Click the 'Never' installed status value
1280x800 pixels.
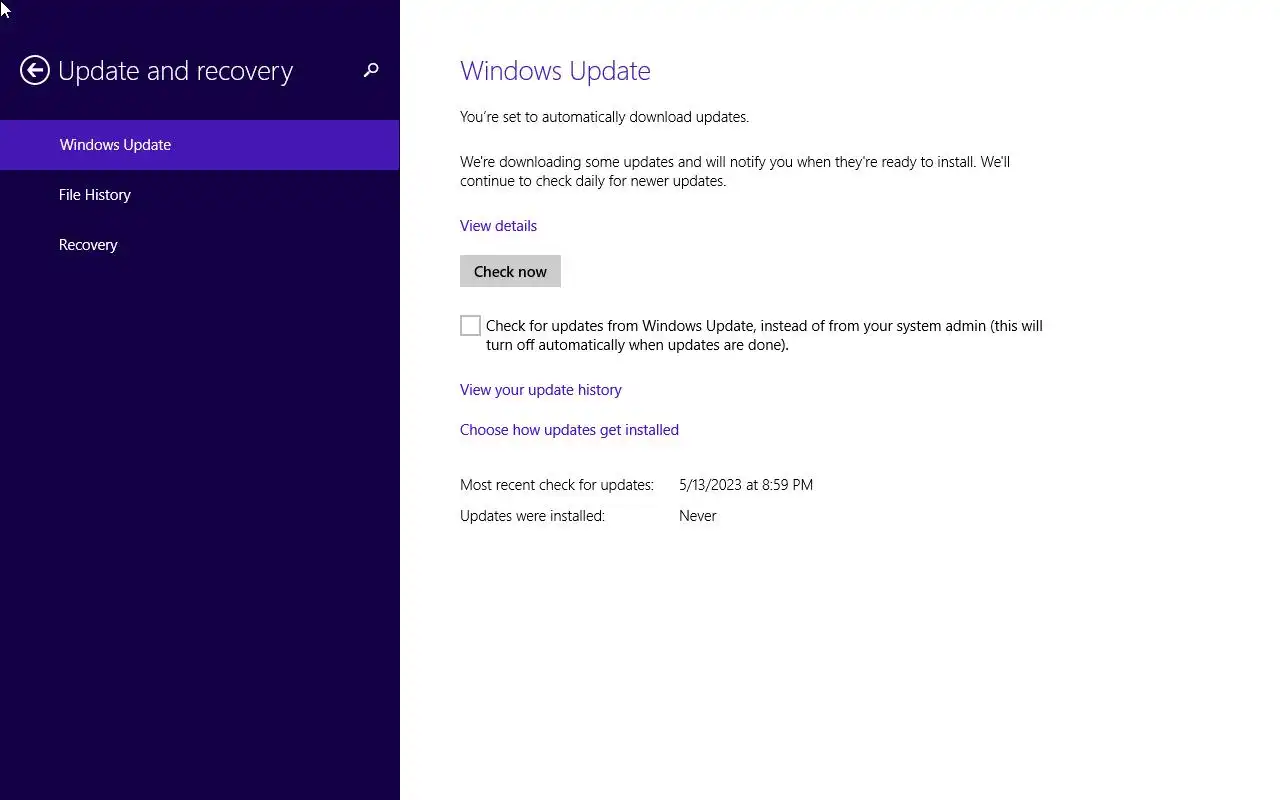coord(698,516)
